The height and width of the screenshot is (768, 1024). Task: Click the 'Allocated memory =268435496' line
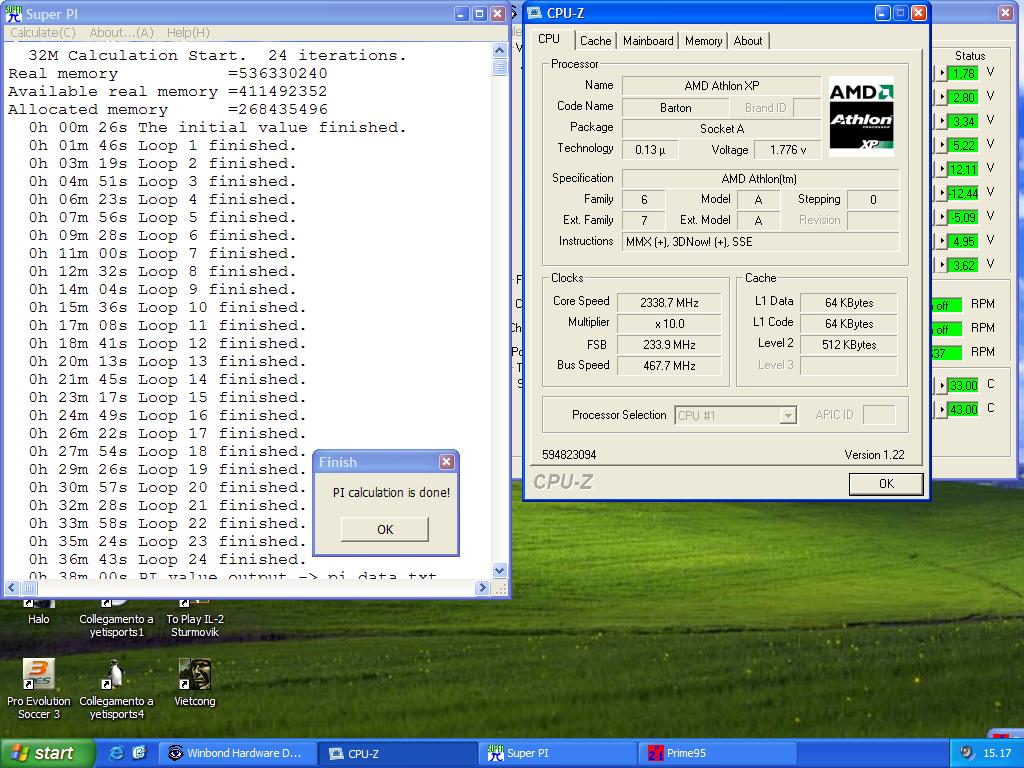168,110
